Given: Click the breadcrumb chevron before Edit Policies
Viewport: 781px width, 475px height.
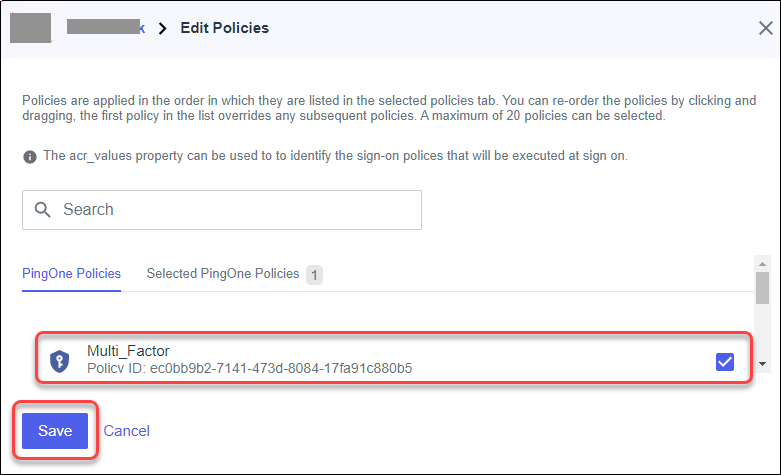Looking at the screenshot, I should [x=162, y=28].
